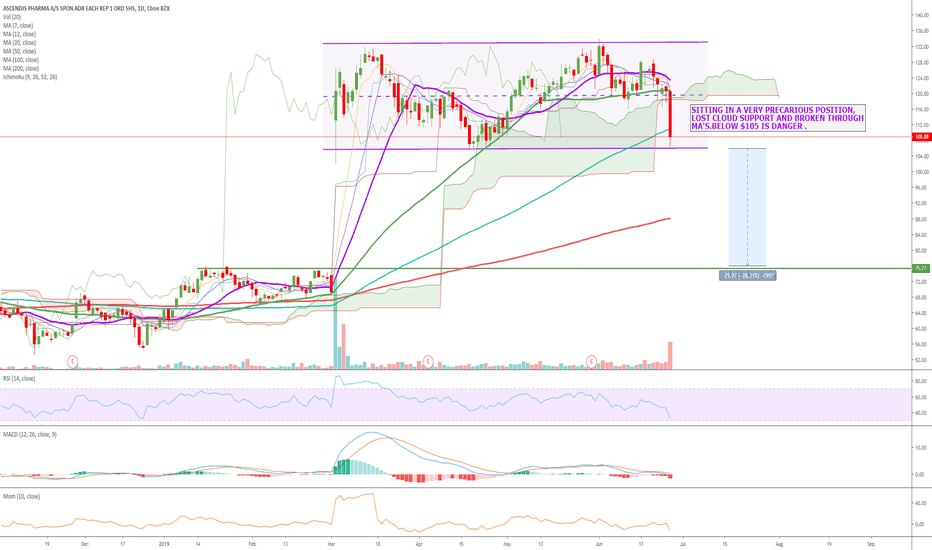932x550 pixels.
Task: Click 68.00 on the price axis
Action: point(922,297)
